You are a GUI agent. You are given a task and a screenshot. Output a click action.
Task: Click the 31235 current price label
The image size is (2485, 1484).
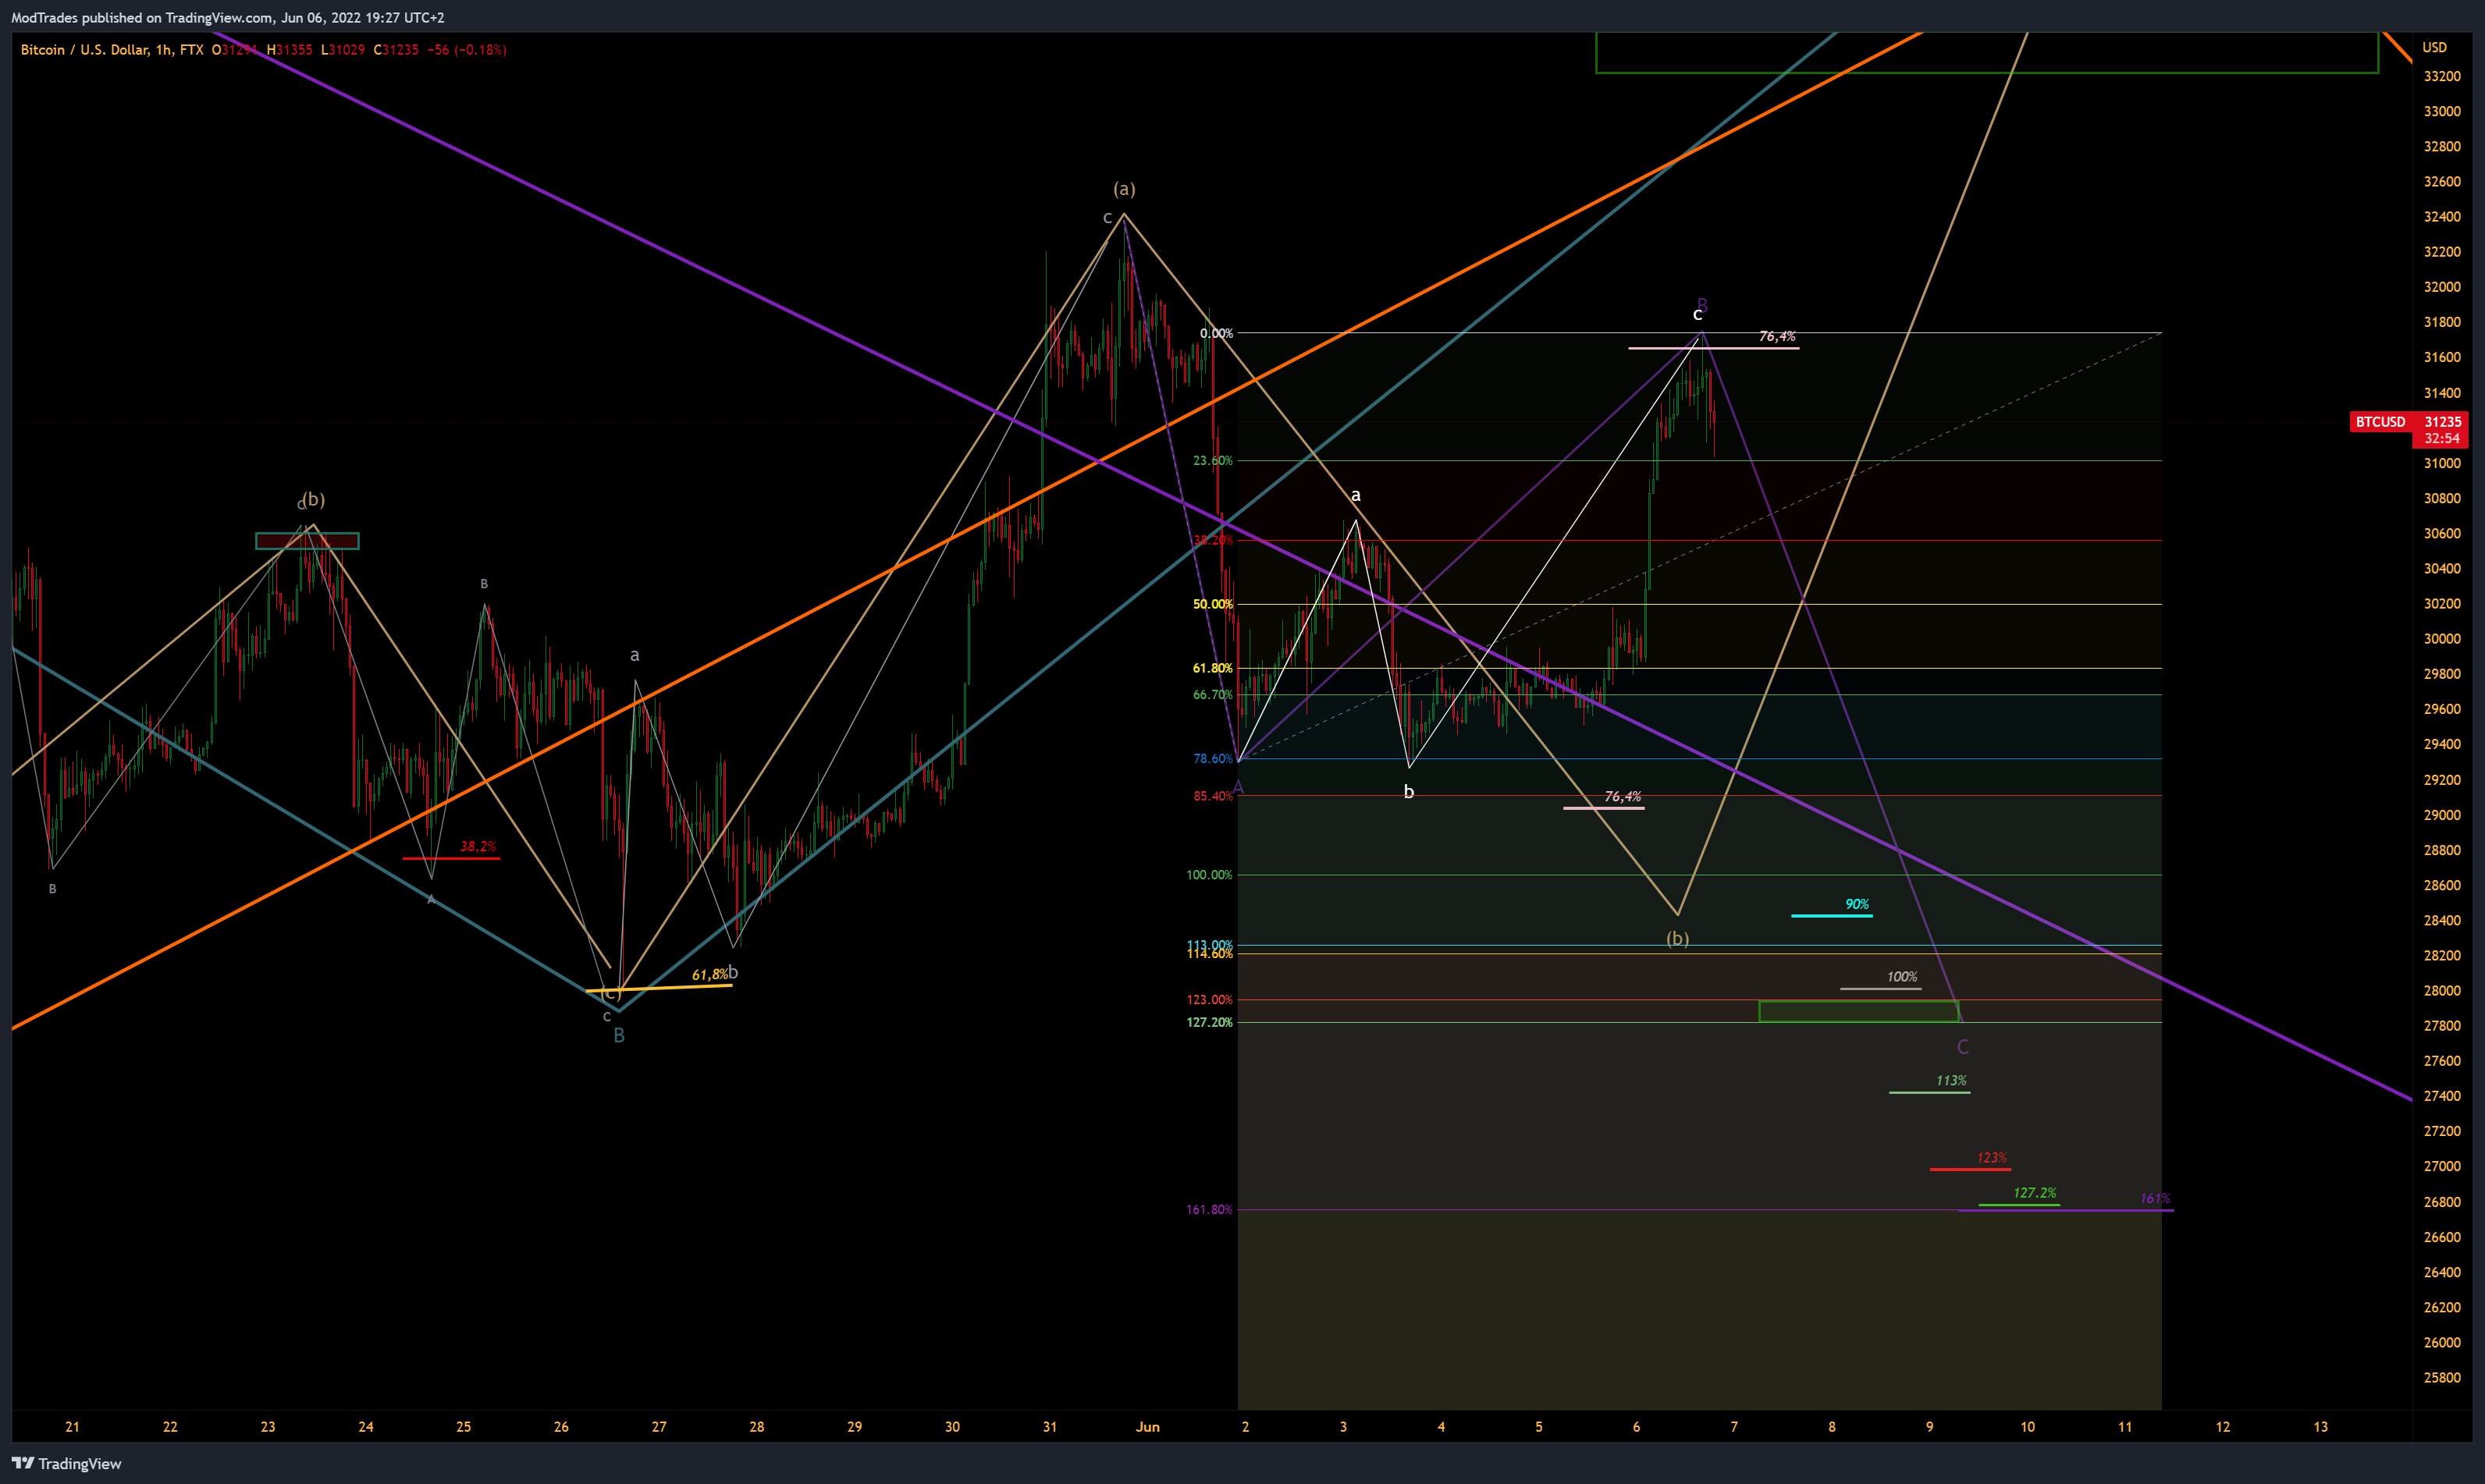click(x=2442, y=422)
